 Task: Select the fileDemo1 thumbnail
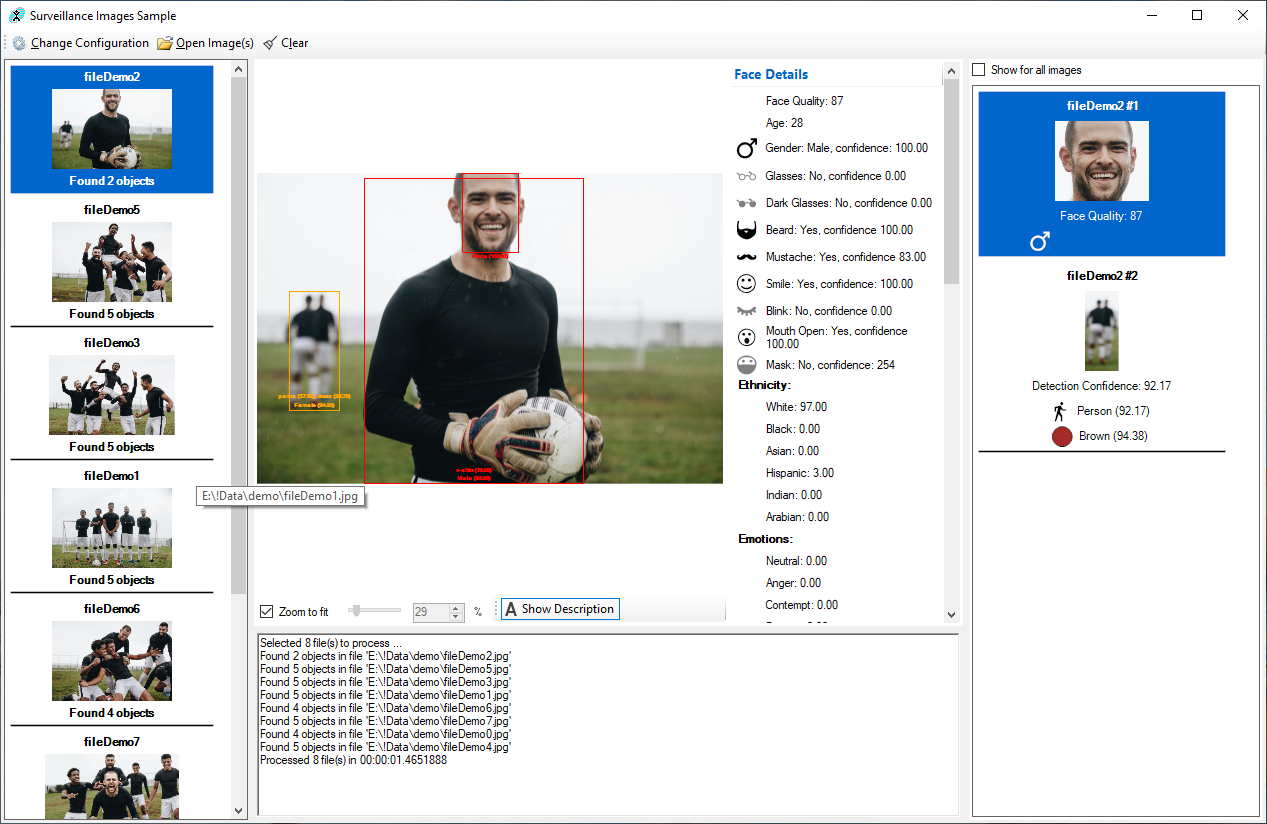[112, 528]
